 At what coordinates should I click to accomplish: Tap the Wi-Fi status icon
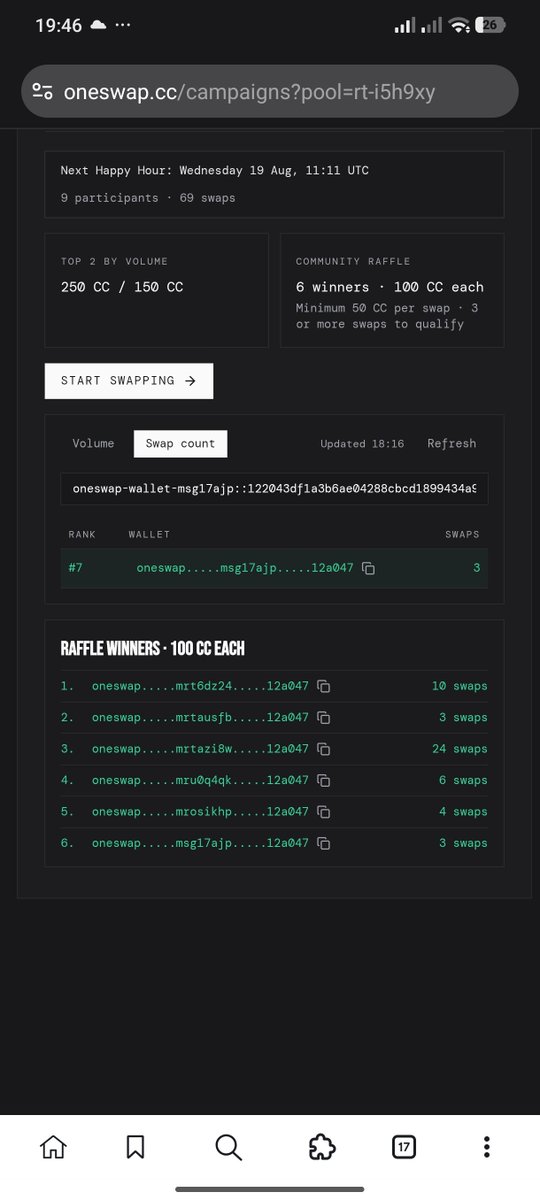[459, 26]
